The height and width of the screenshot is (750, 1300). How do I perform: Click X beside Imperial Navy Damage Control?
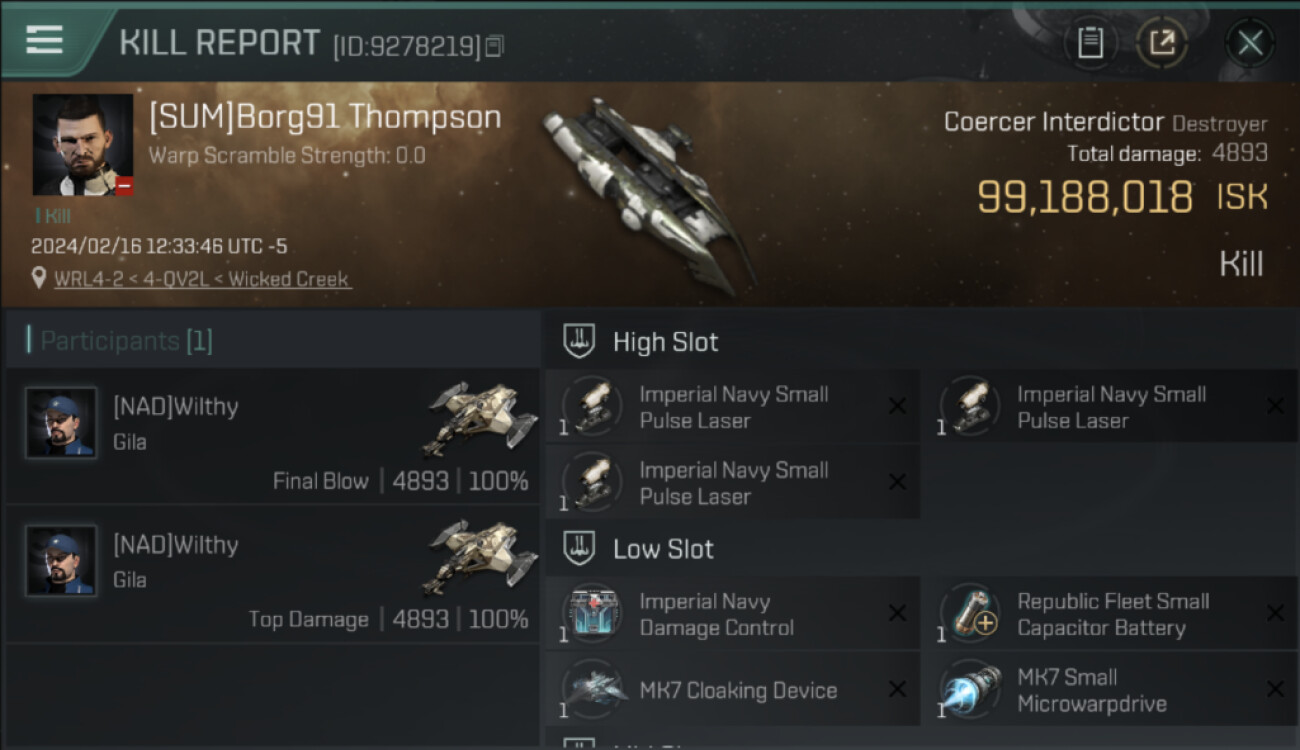click(897, 613)
